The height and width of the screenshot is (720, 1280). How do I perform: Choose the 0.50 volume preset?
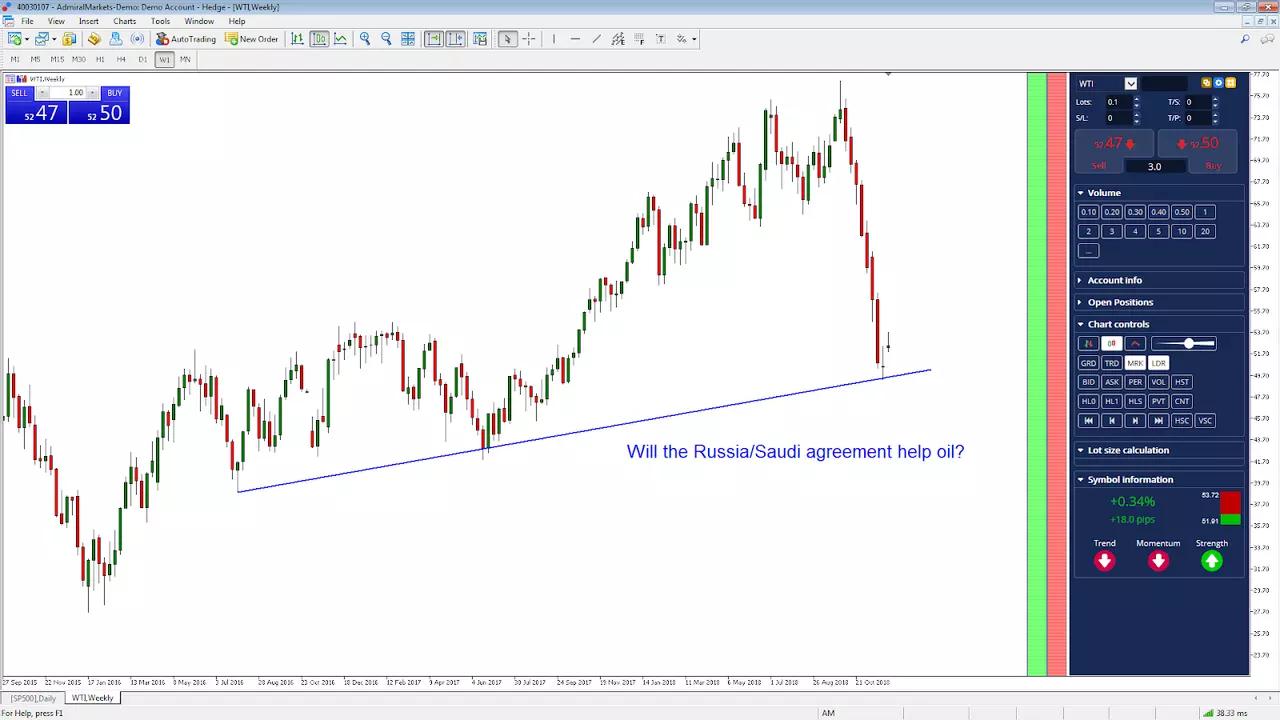1182,212
